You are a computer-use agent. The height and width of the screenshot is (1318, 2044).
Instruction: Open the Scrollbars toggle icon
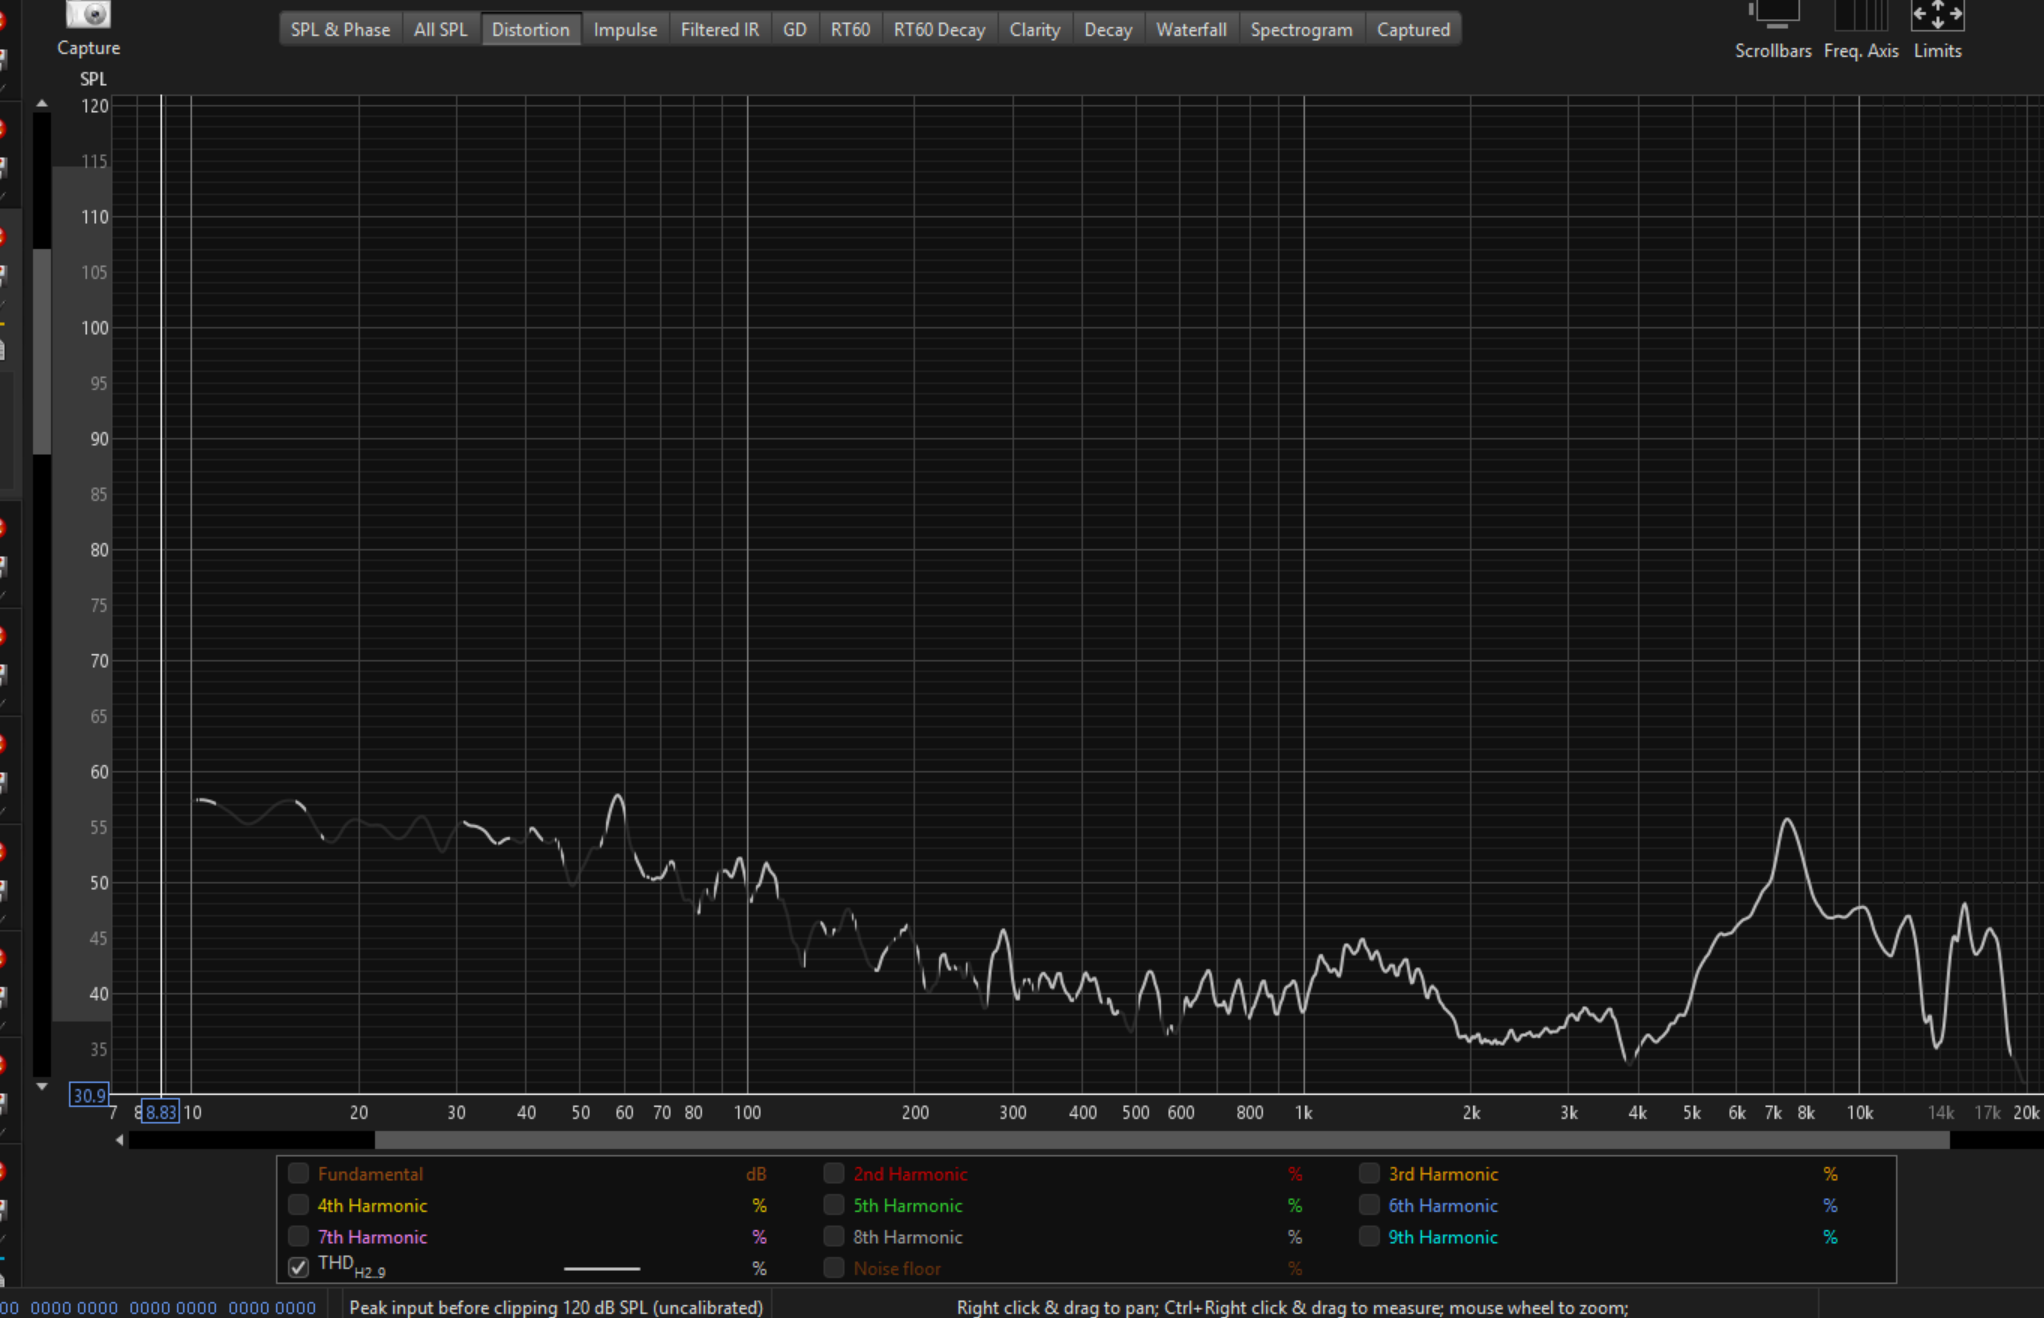tap(1773, 14)
